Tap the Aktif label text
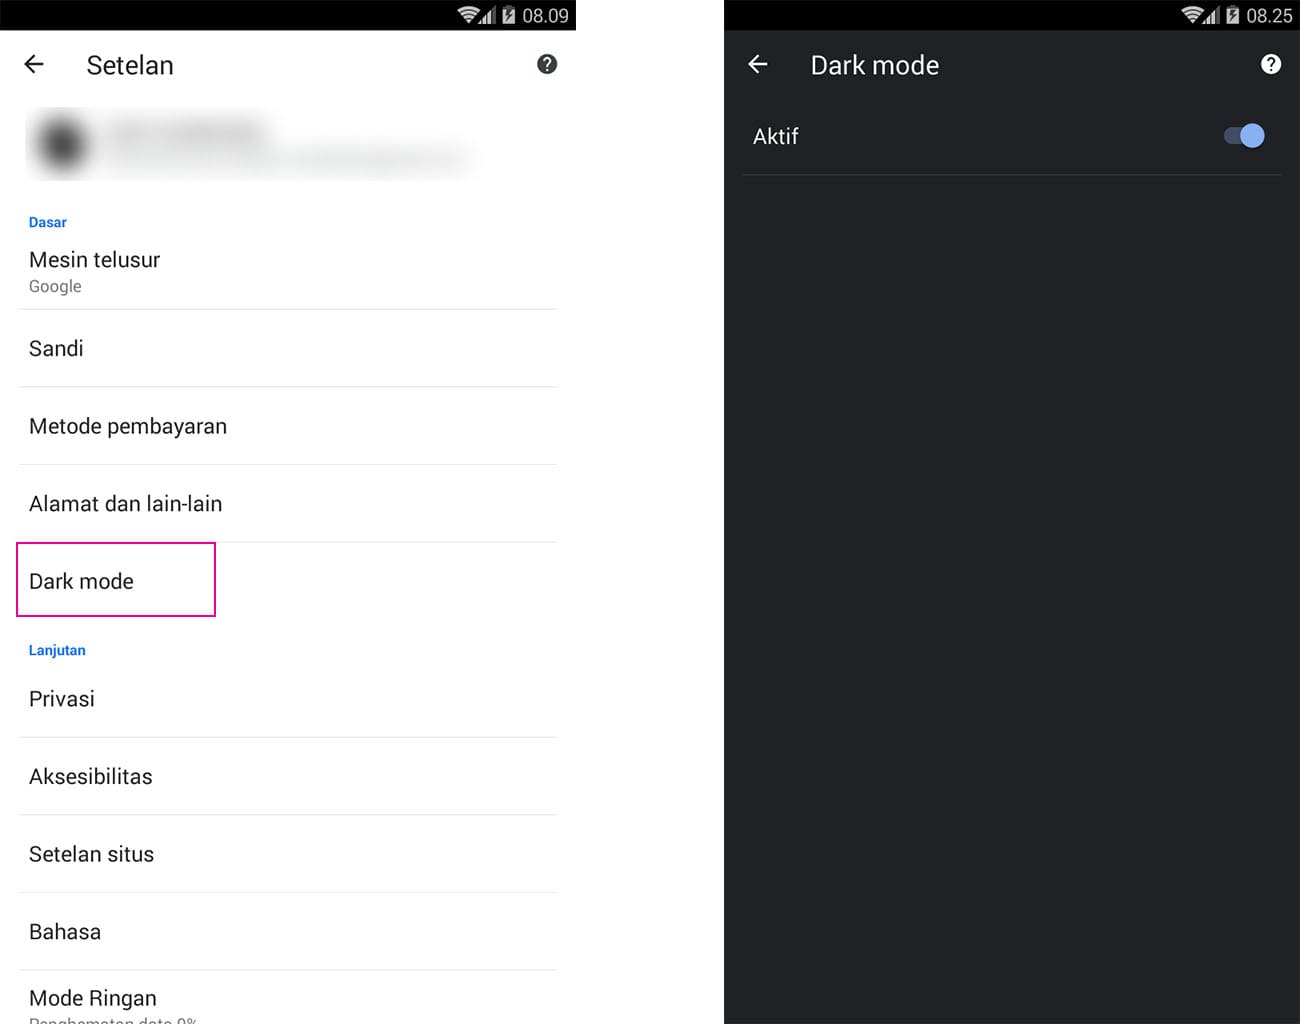1300x1024 pixels. point(775,137)
